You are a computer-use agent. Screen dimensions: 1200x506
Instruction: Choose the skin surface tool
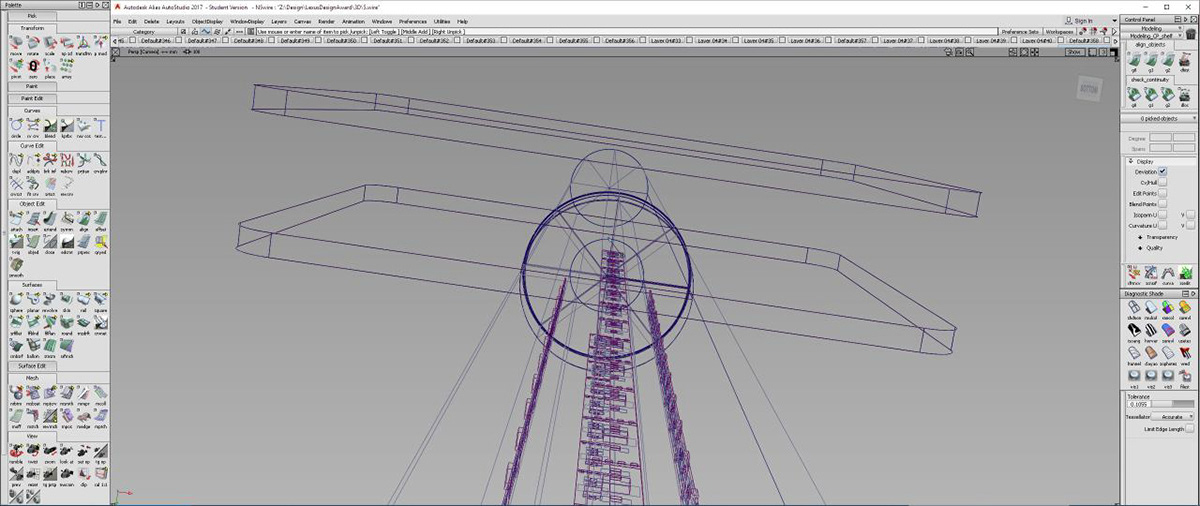pos(67,299)
